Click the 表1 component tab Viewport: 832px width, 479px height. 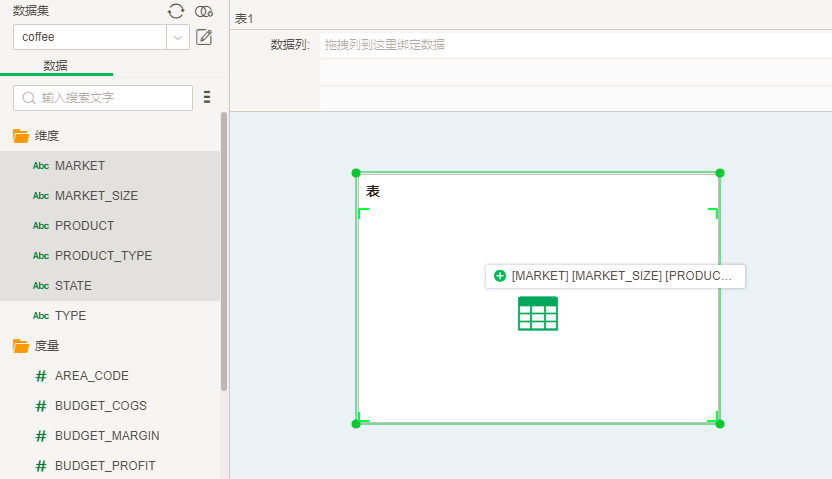(x=244, y=19)
